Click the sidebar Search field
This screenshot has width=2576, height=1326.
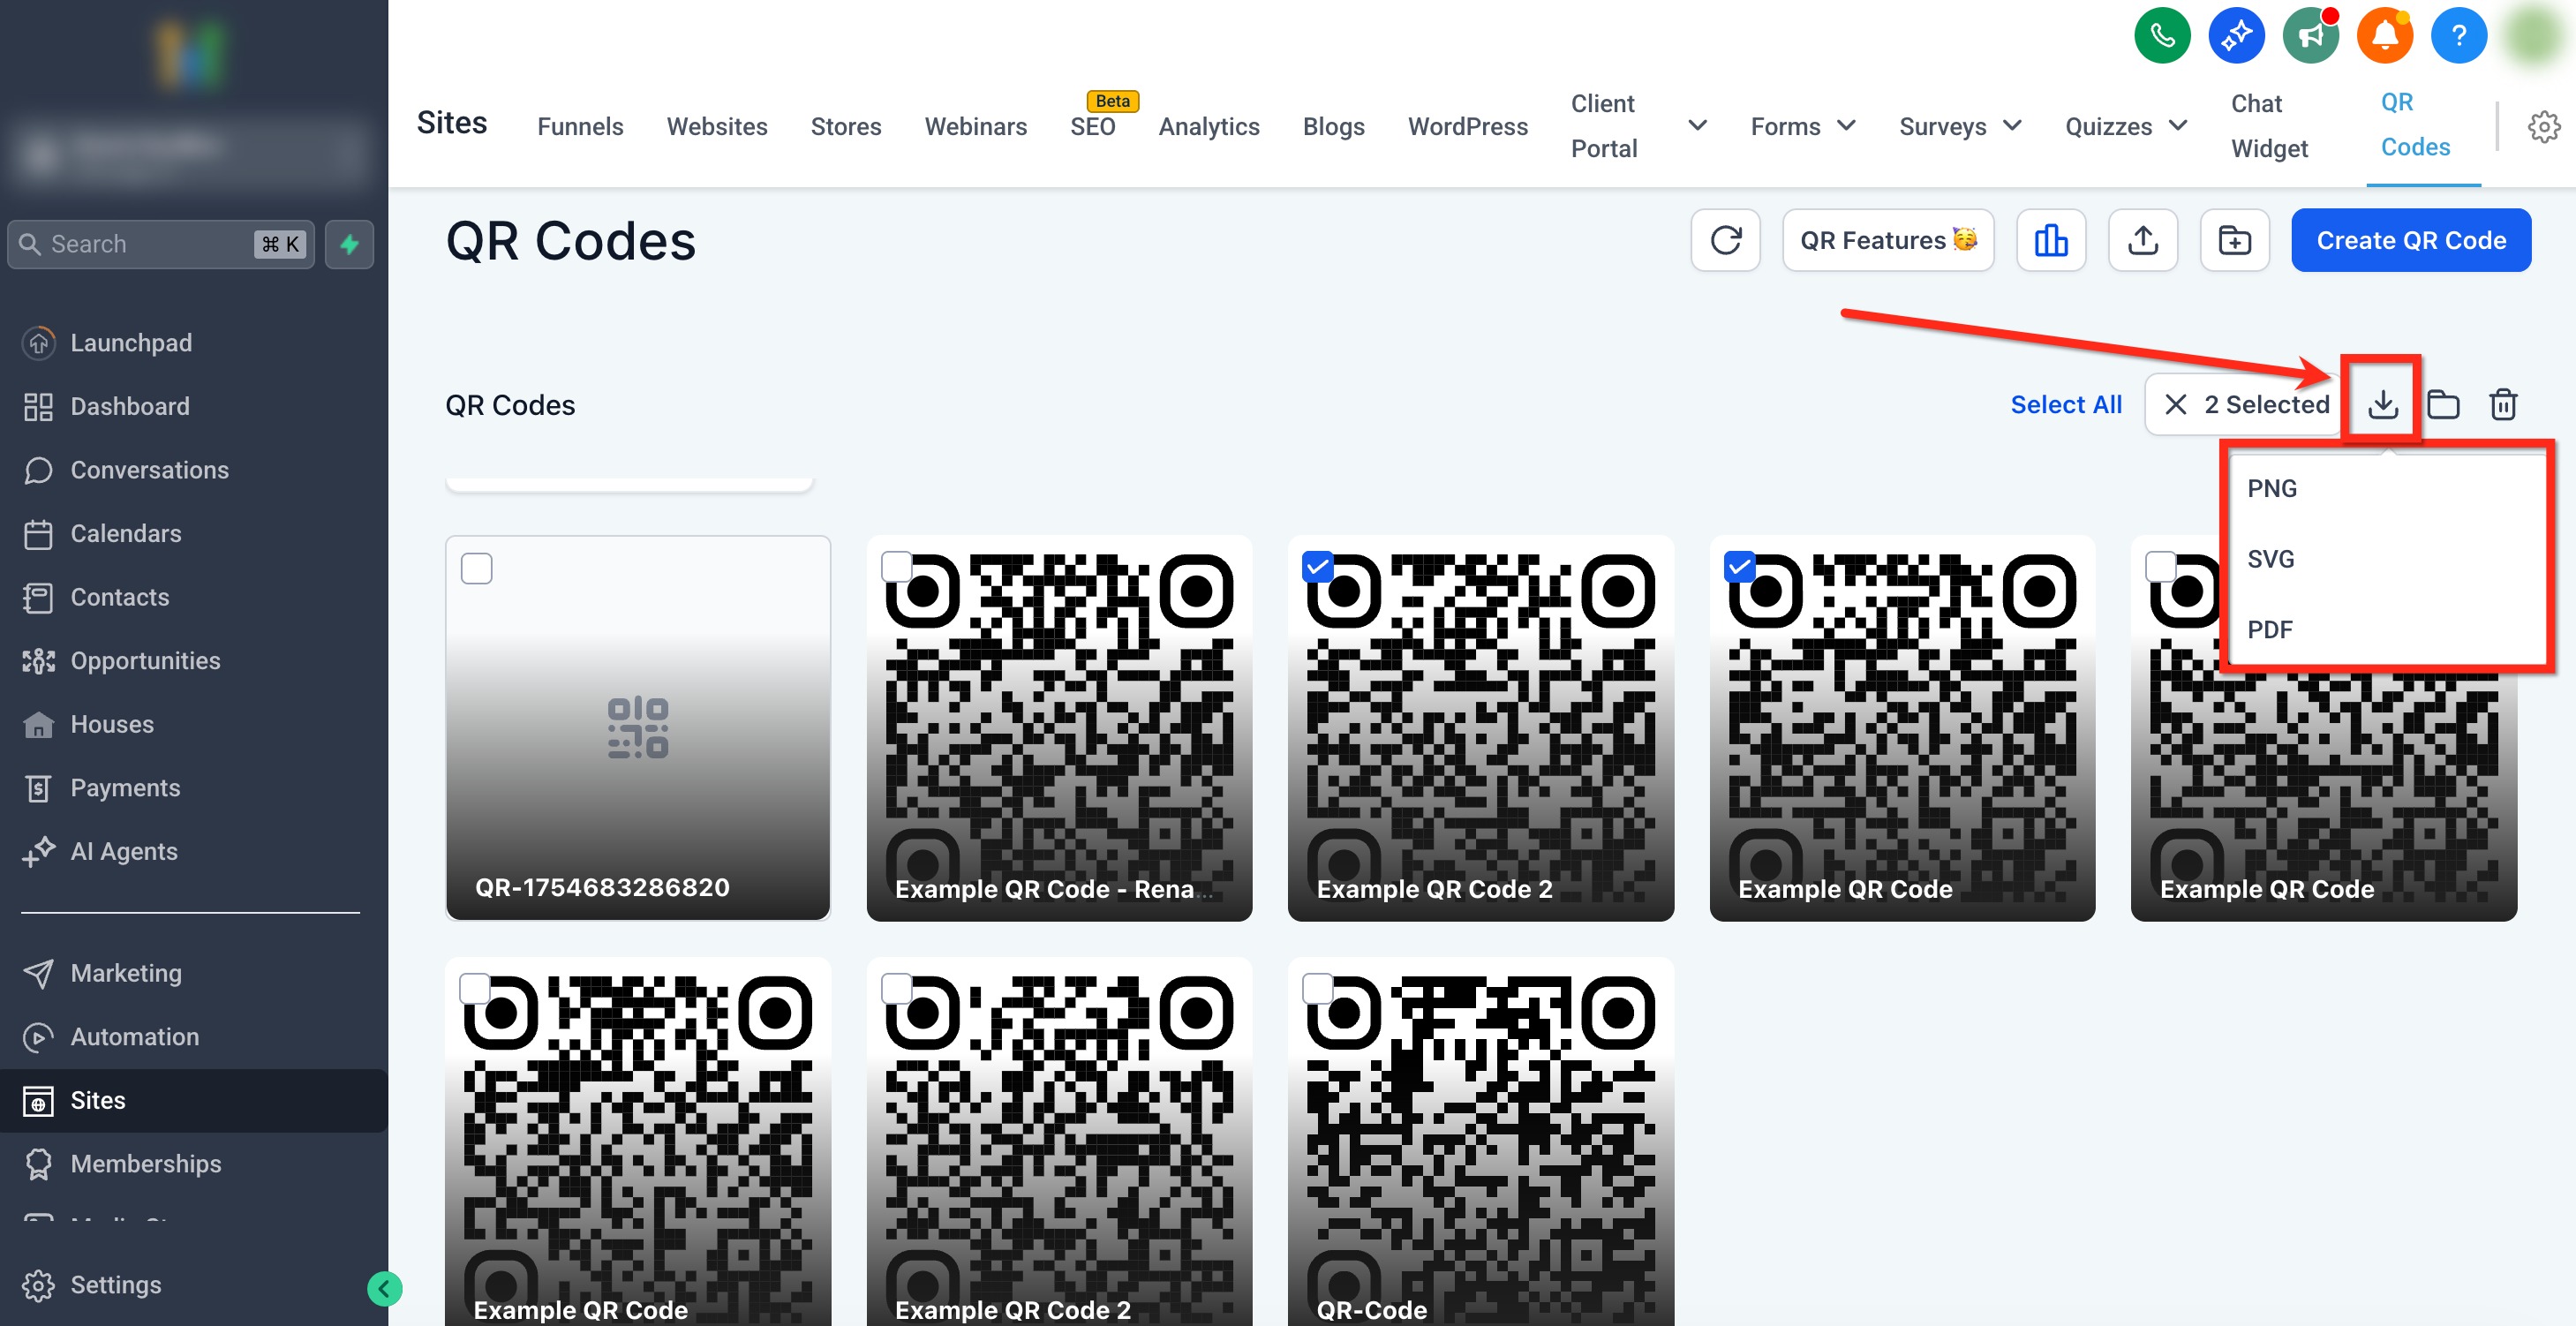tap(150, 244)
